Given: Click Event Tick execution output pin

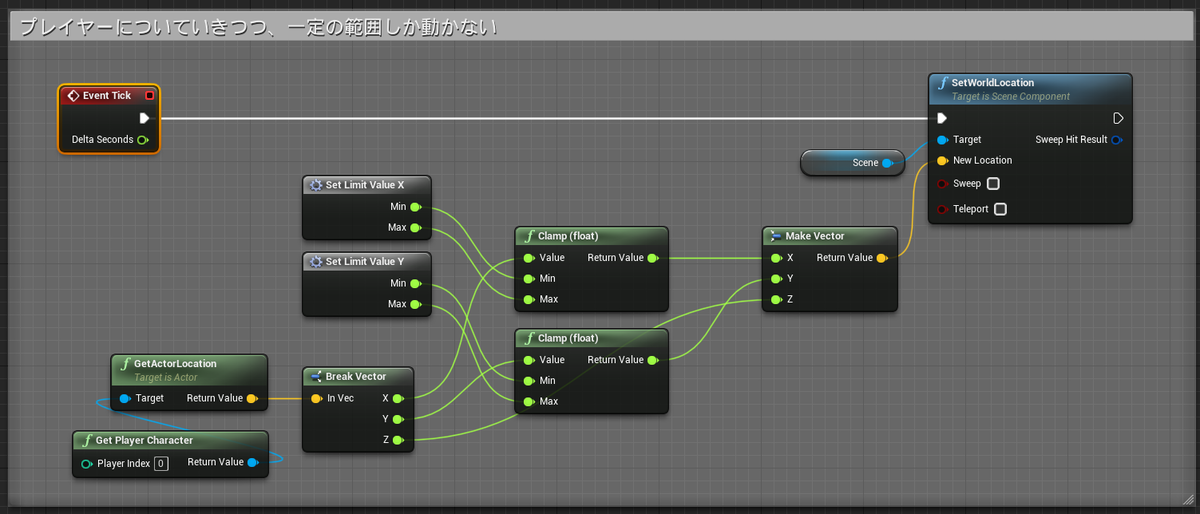Looking at the screenshot, I should 145,118.
